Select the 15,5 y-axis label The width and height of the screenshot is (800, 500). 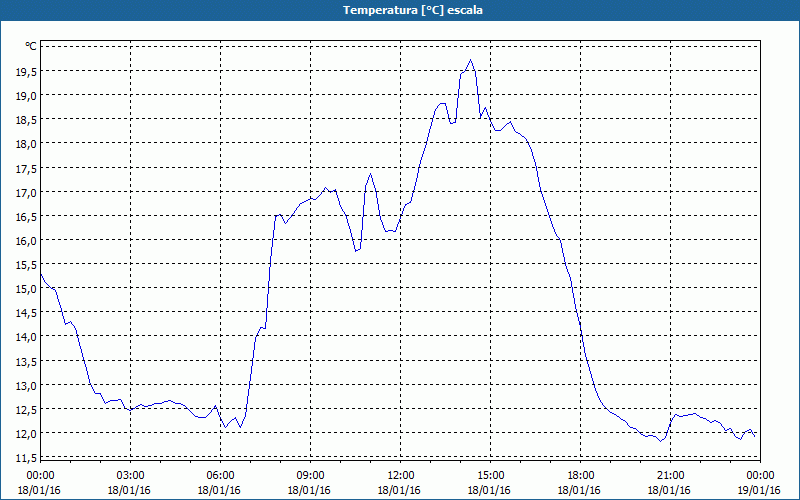coord(26,265)
